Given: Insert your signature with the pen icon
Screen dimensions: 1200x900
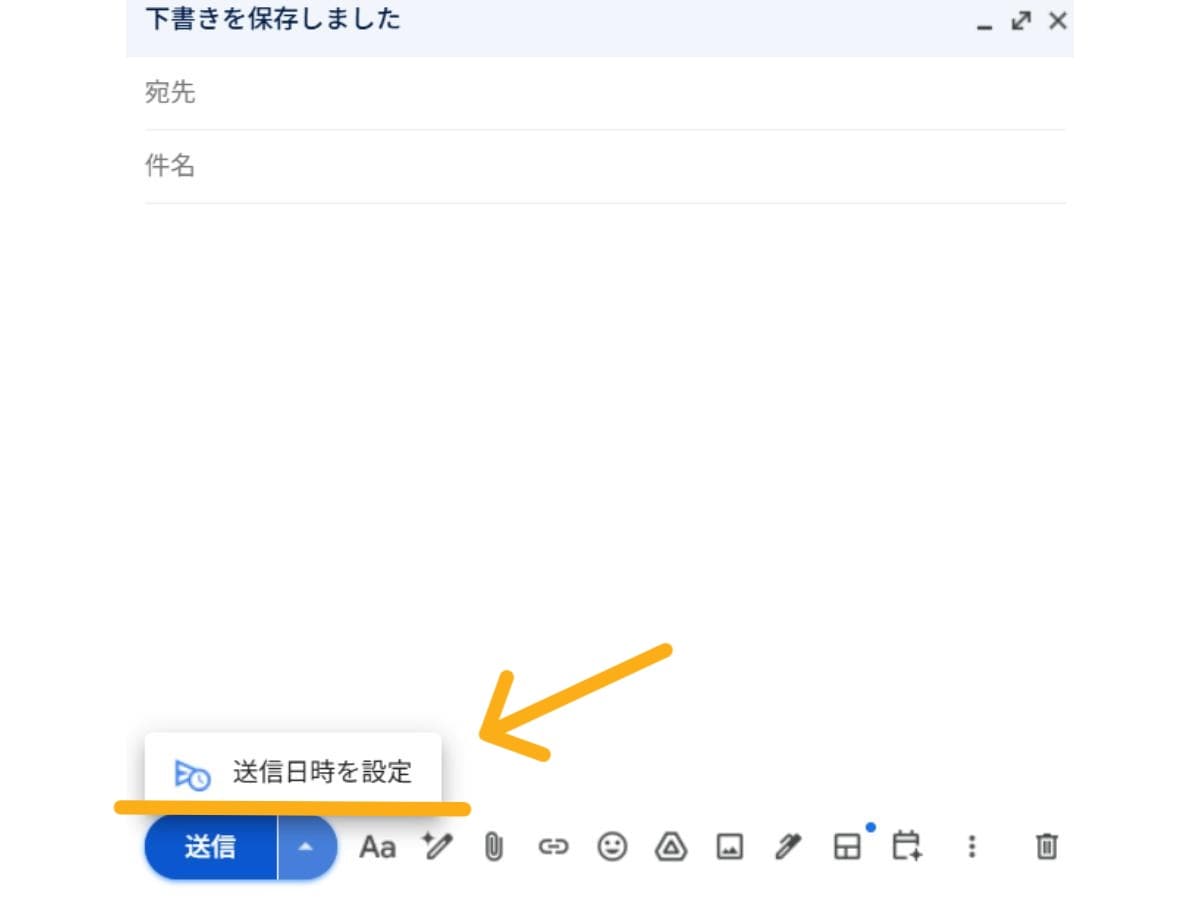Looking at the screenshot, I should pos(788,846).
